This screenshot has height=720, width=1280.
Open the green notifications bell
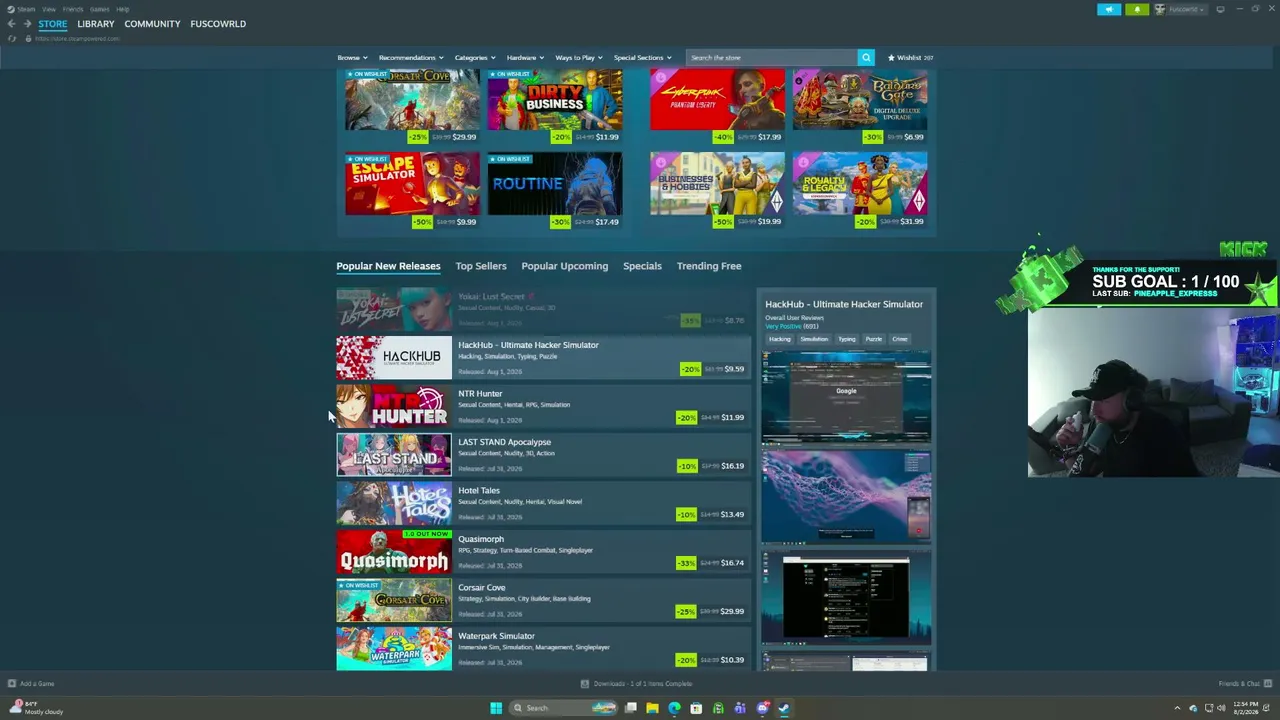(1137, 9)
